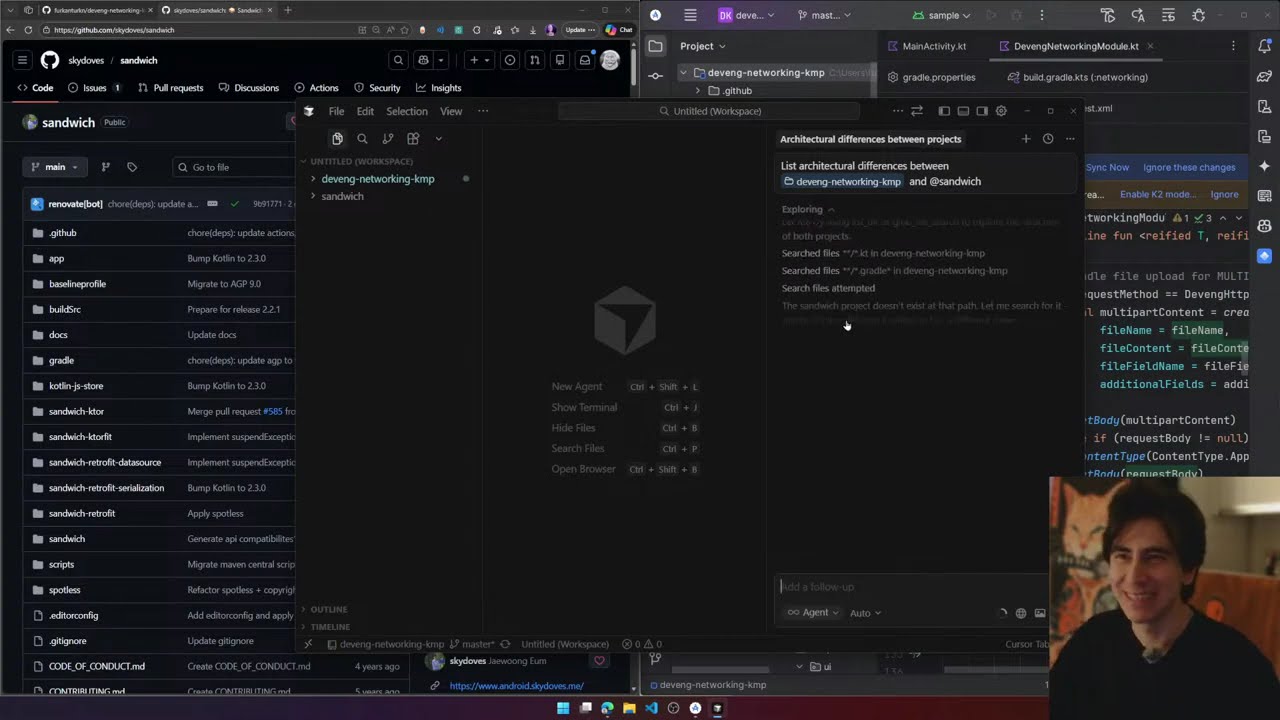1280x720 pixels.
Task: Open Auto model dropdown in chat
Action: [865, 613]
